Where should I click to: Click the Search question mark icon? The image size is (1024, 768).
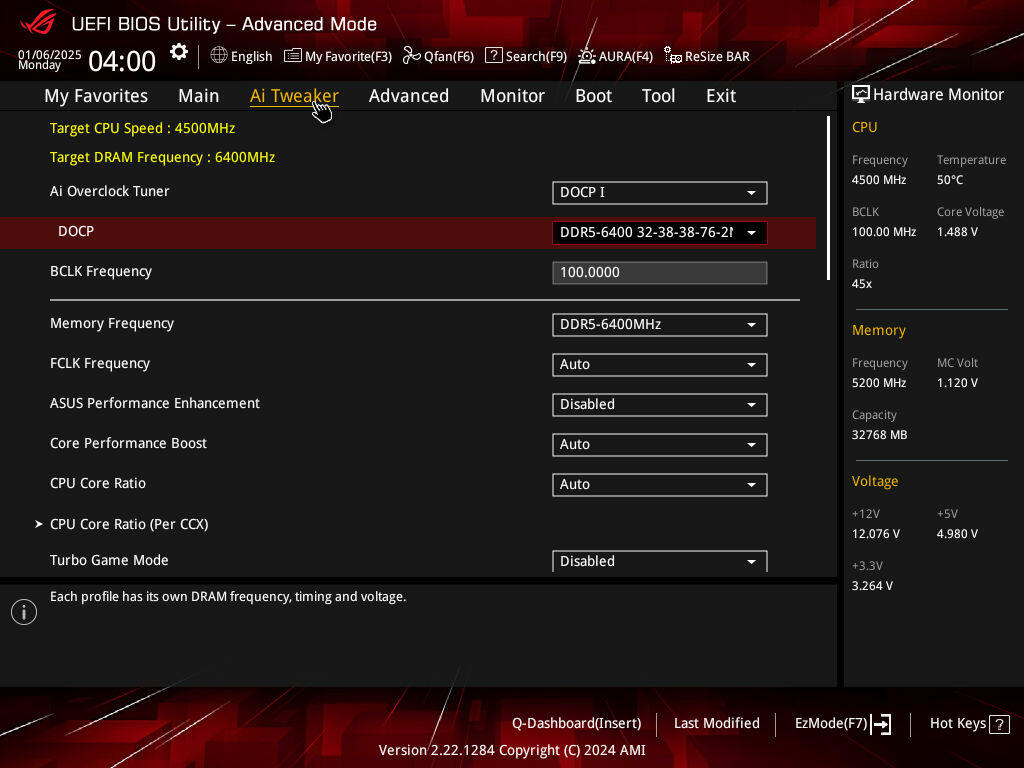[x=494, y=56]
